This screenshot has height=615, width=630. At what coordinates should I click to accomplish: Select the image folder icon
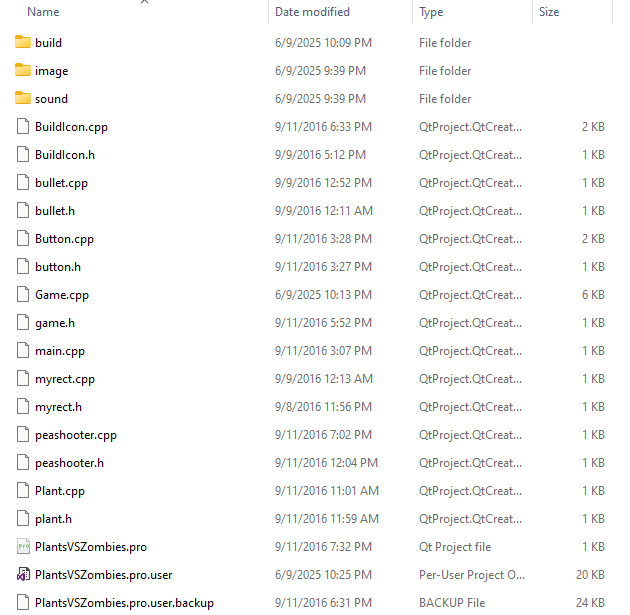tap(23, 70)
